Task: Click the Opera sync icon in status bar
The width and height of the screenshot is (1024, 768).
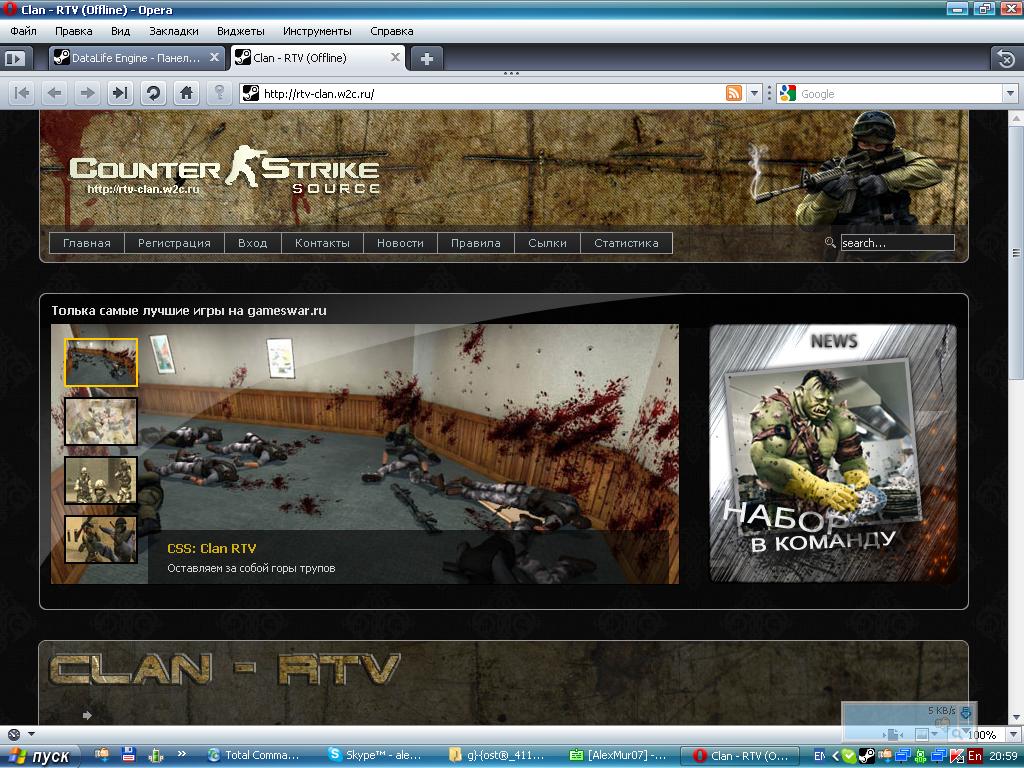Action: point(14,734)
